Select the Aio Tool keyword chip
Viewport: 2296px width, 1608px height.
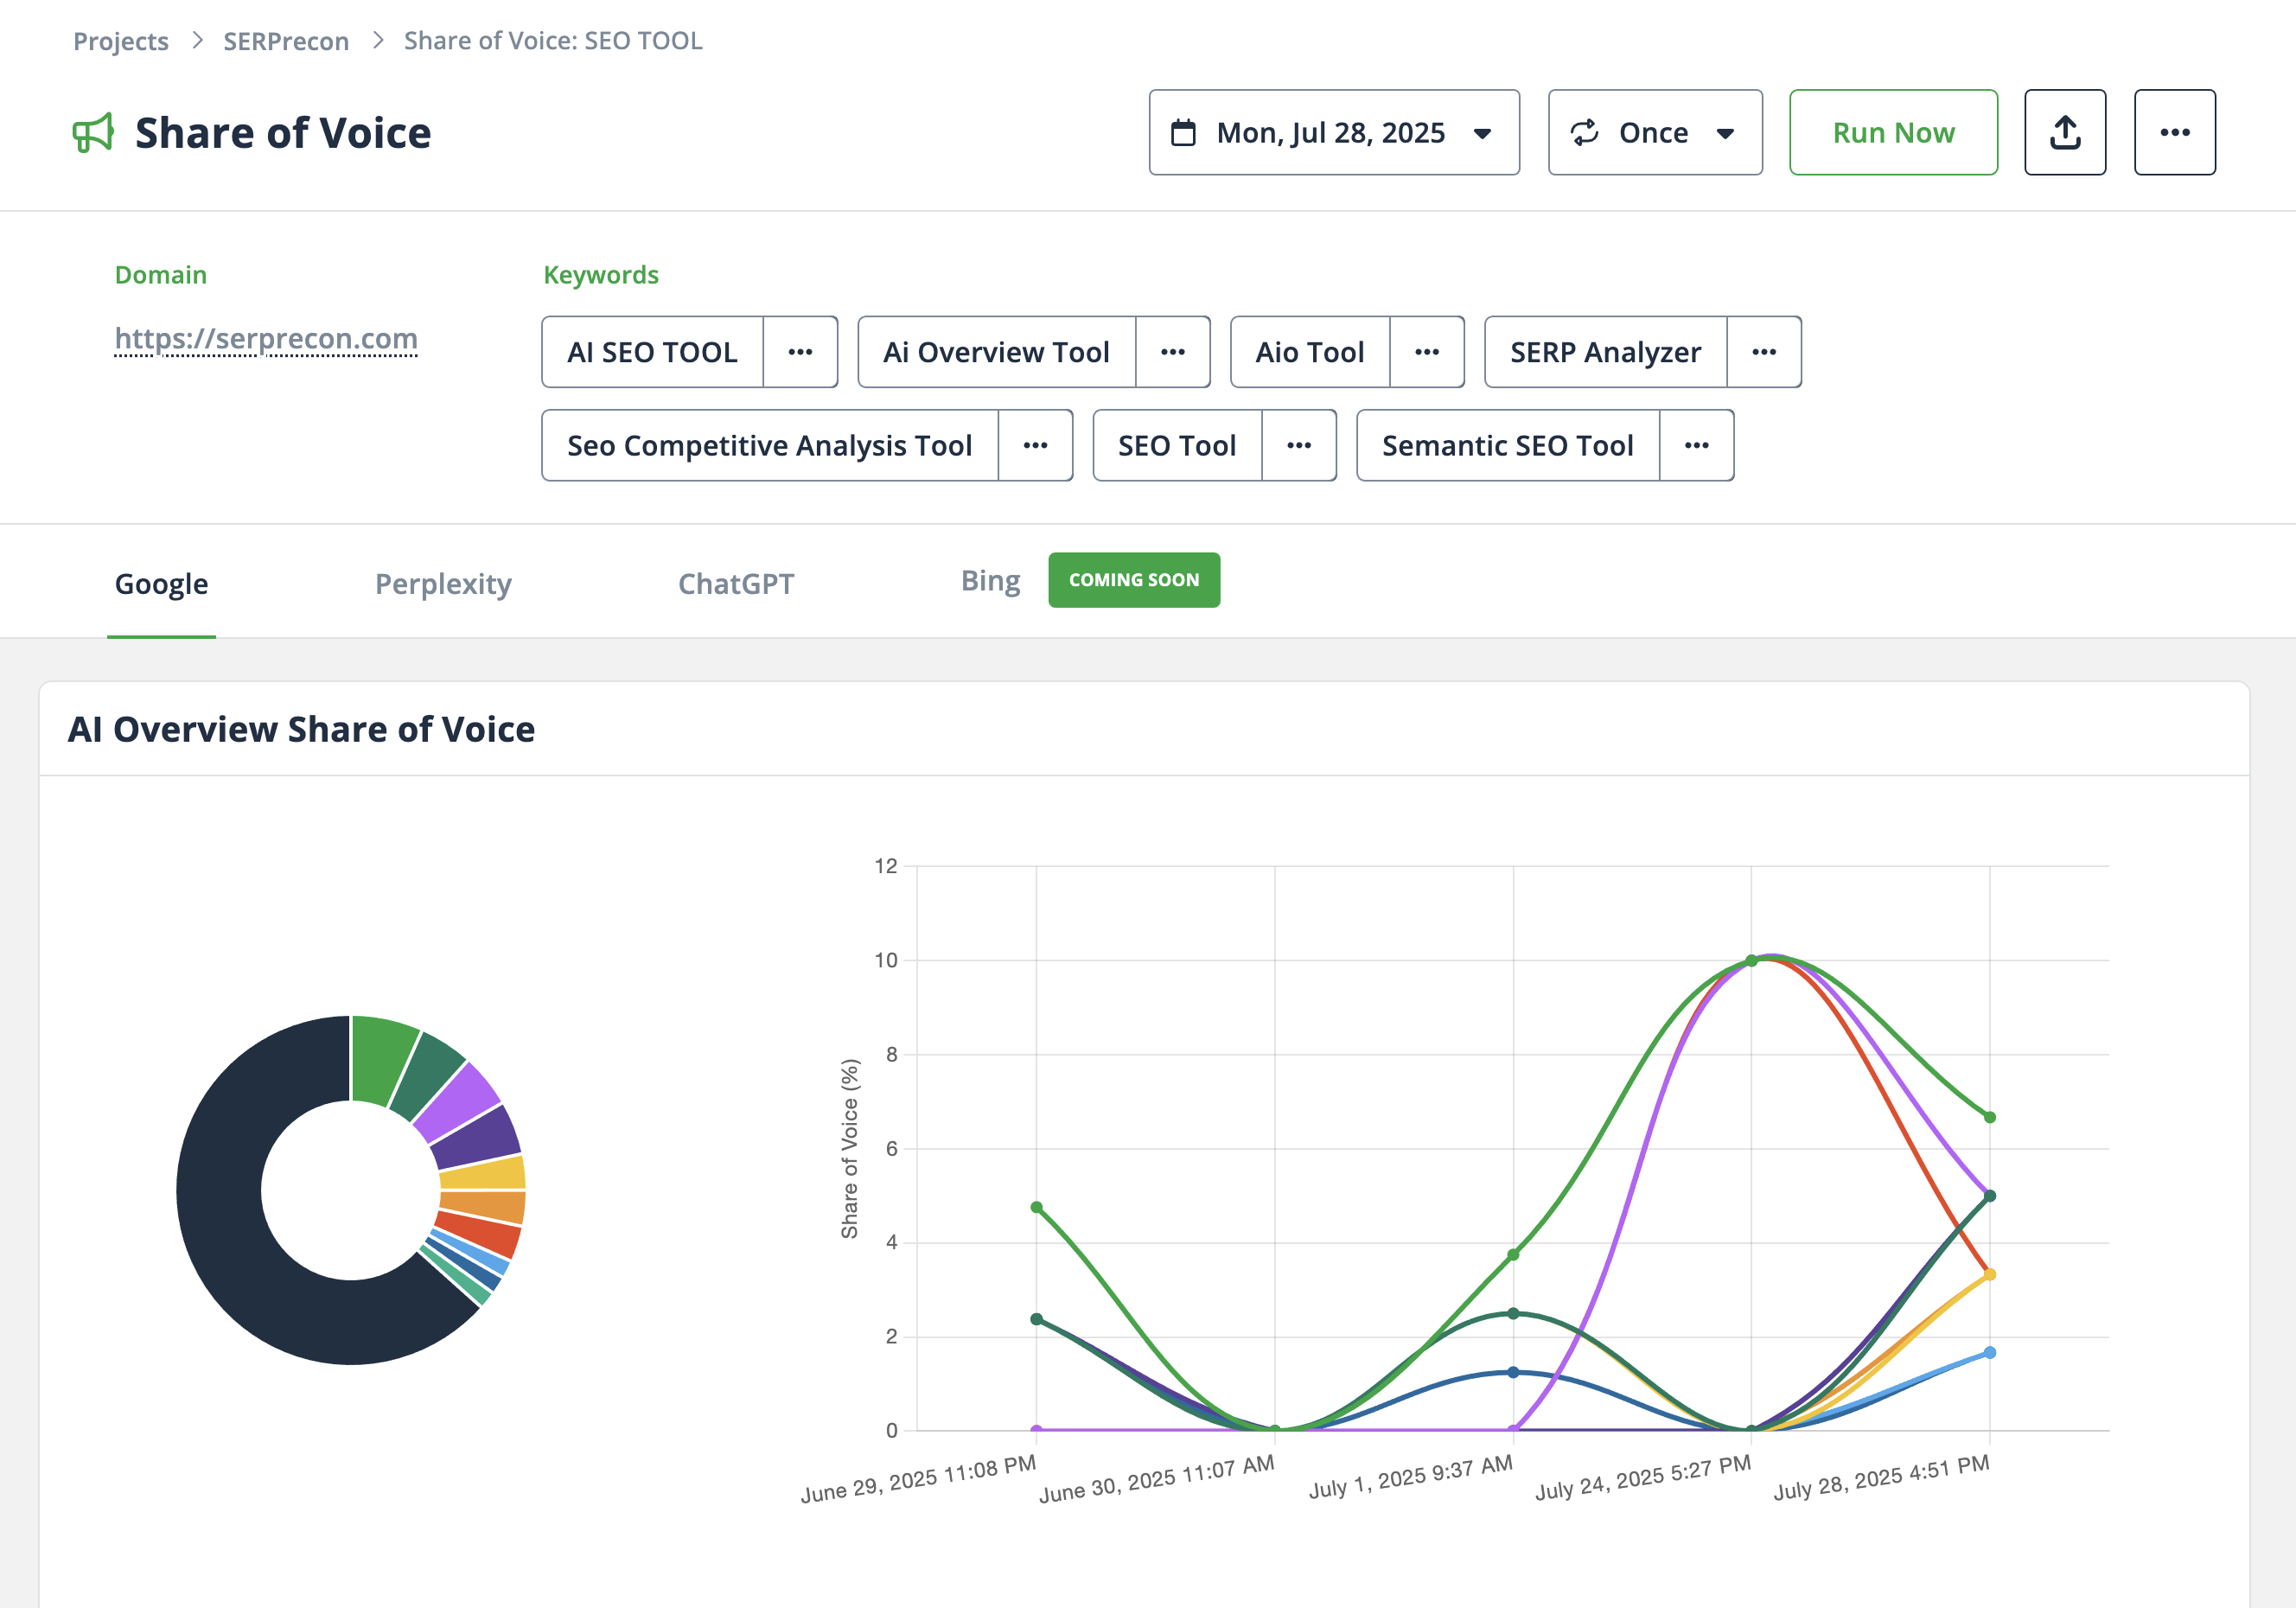point(1310,352)
